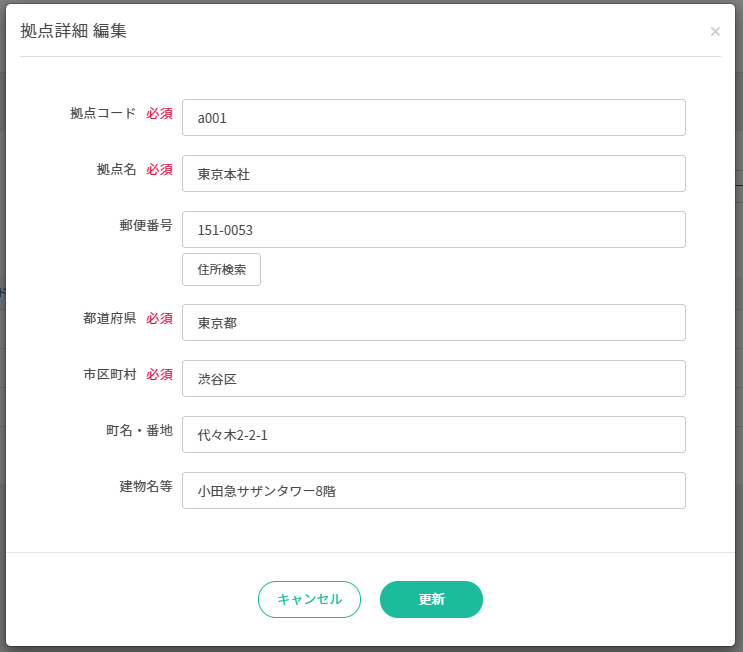The width and height of the screenshot is (743, 652).
Task: Focus the 拠点名 input showing 東京本社
Action: 433,174
